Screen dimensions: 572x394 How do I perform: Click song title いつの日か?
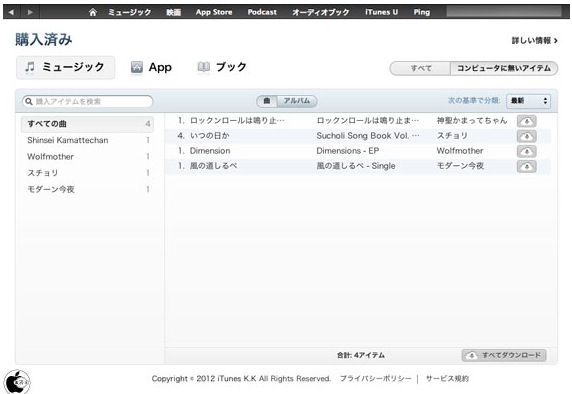coord(209,136)
